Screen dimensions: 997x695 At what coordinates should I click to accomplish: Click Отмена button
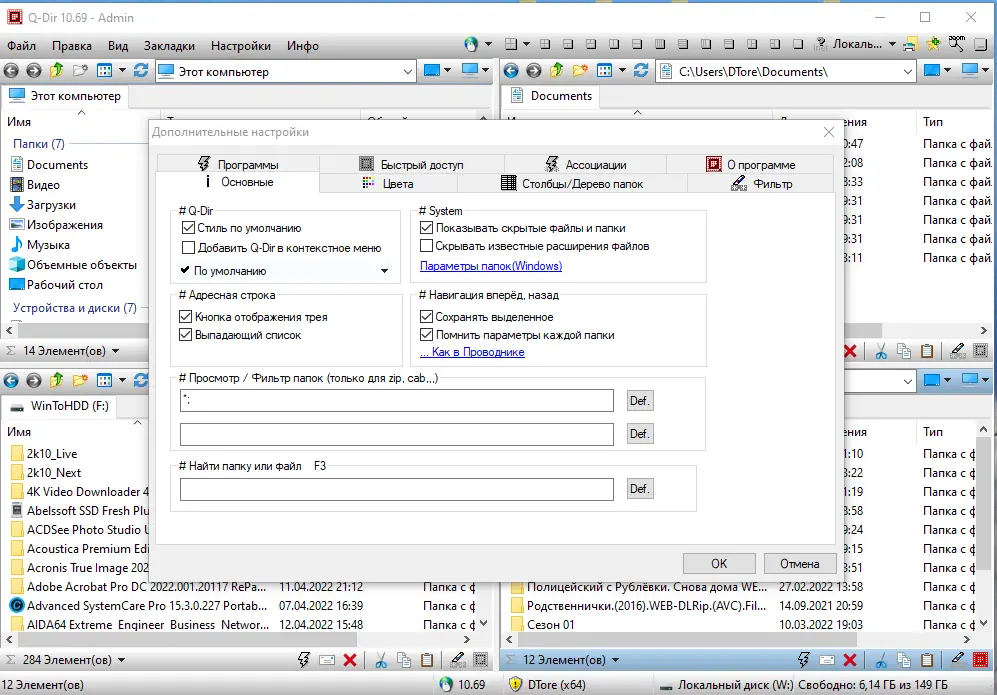coord(800,563)
